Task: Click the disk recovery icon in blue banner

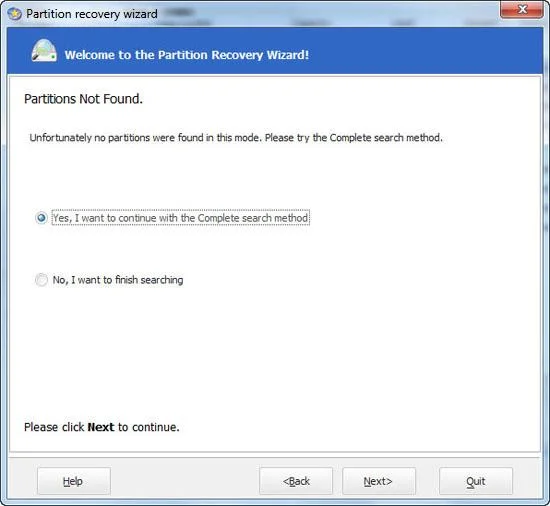Action: pos(44,51)
